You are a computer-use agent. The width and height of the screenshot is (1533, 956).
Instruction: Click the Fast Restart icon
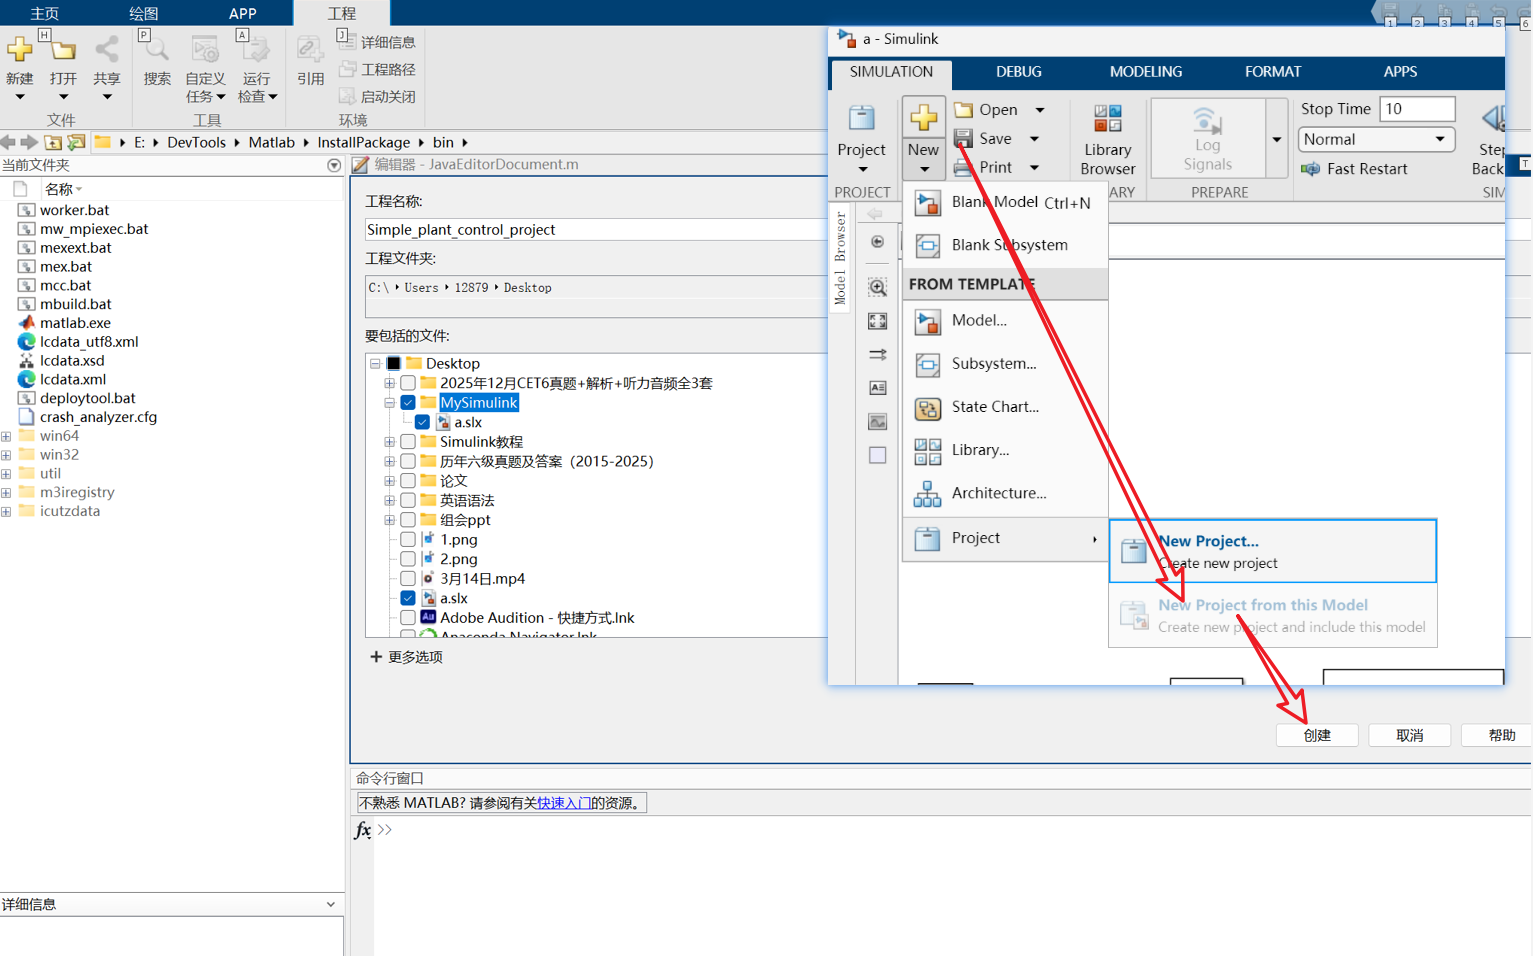pos(1310,168)
